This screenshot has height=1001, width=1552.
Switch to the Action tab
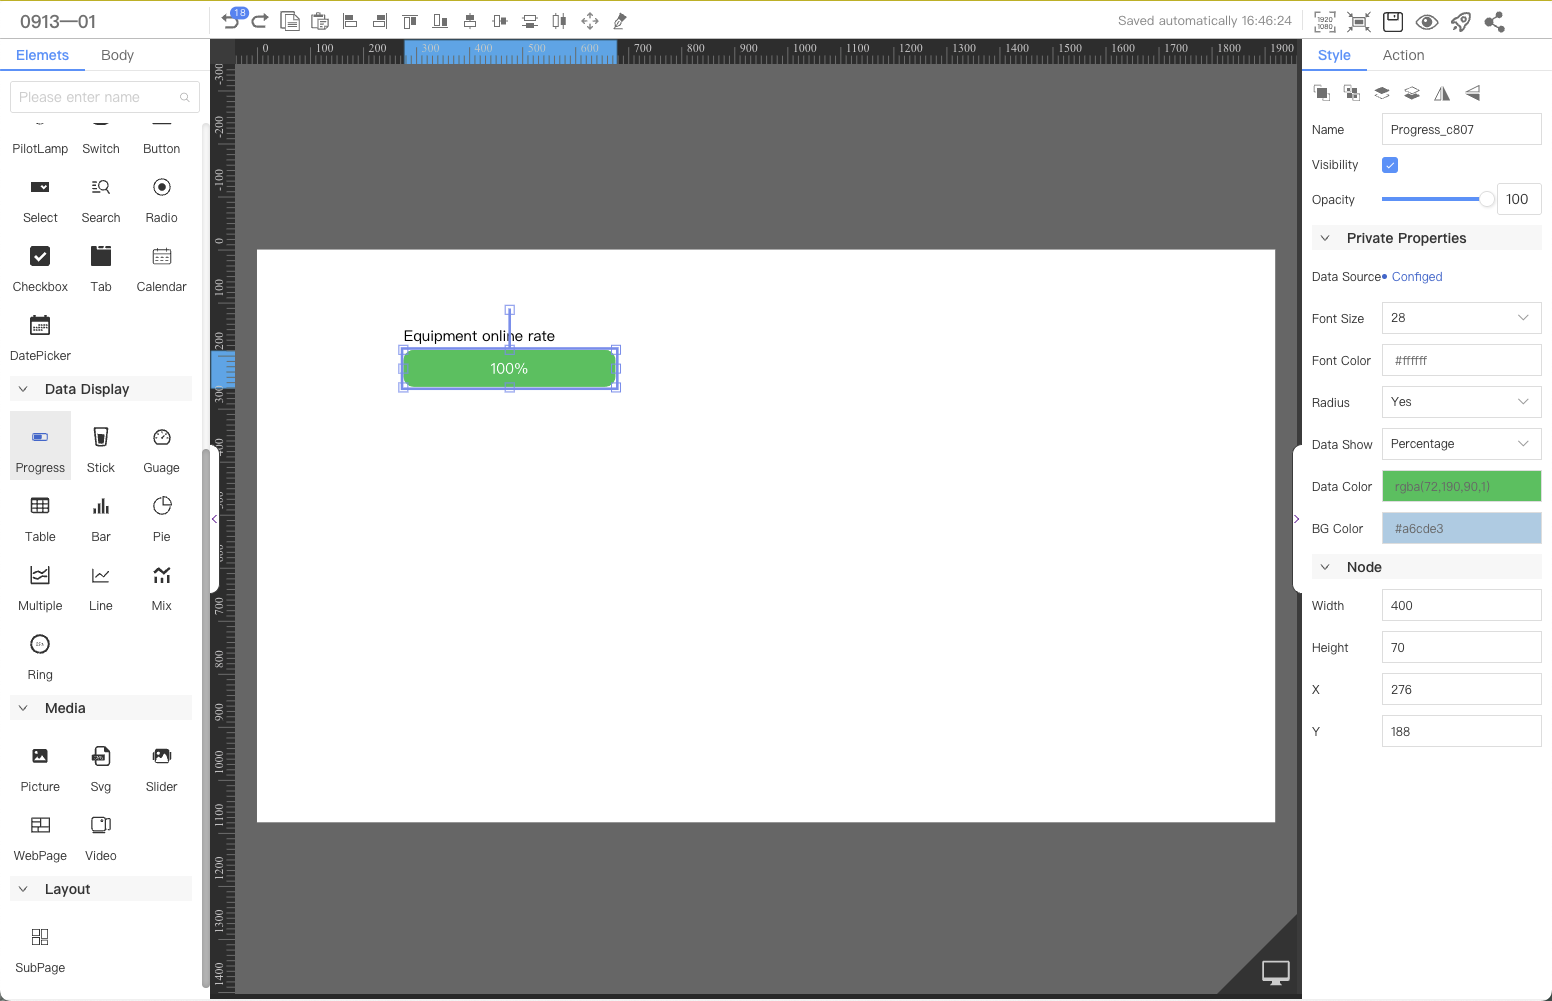point(1403,55)
